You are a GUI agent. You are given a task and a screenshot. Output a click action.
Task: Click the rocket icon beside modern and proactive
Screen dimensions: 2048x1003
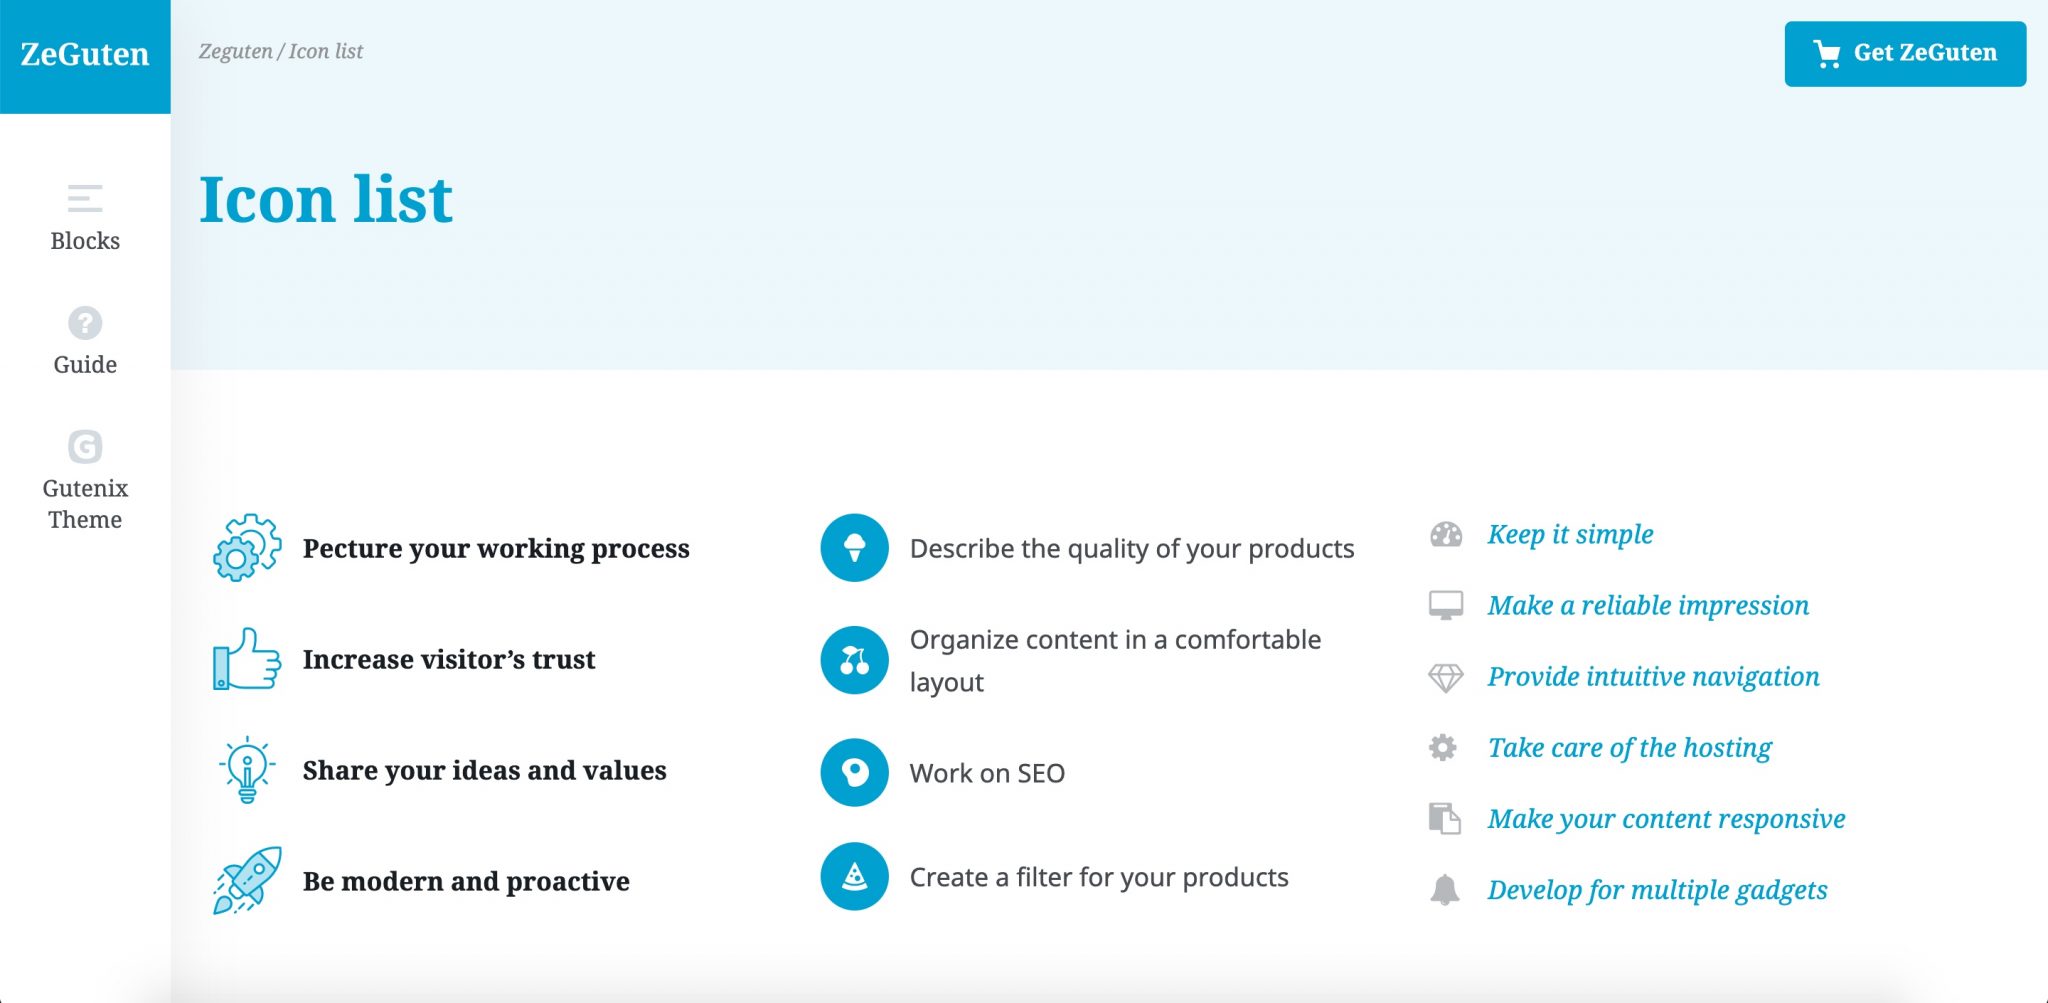247,881
